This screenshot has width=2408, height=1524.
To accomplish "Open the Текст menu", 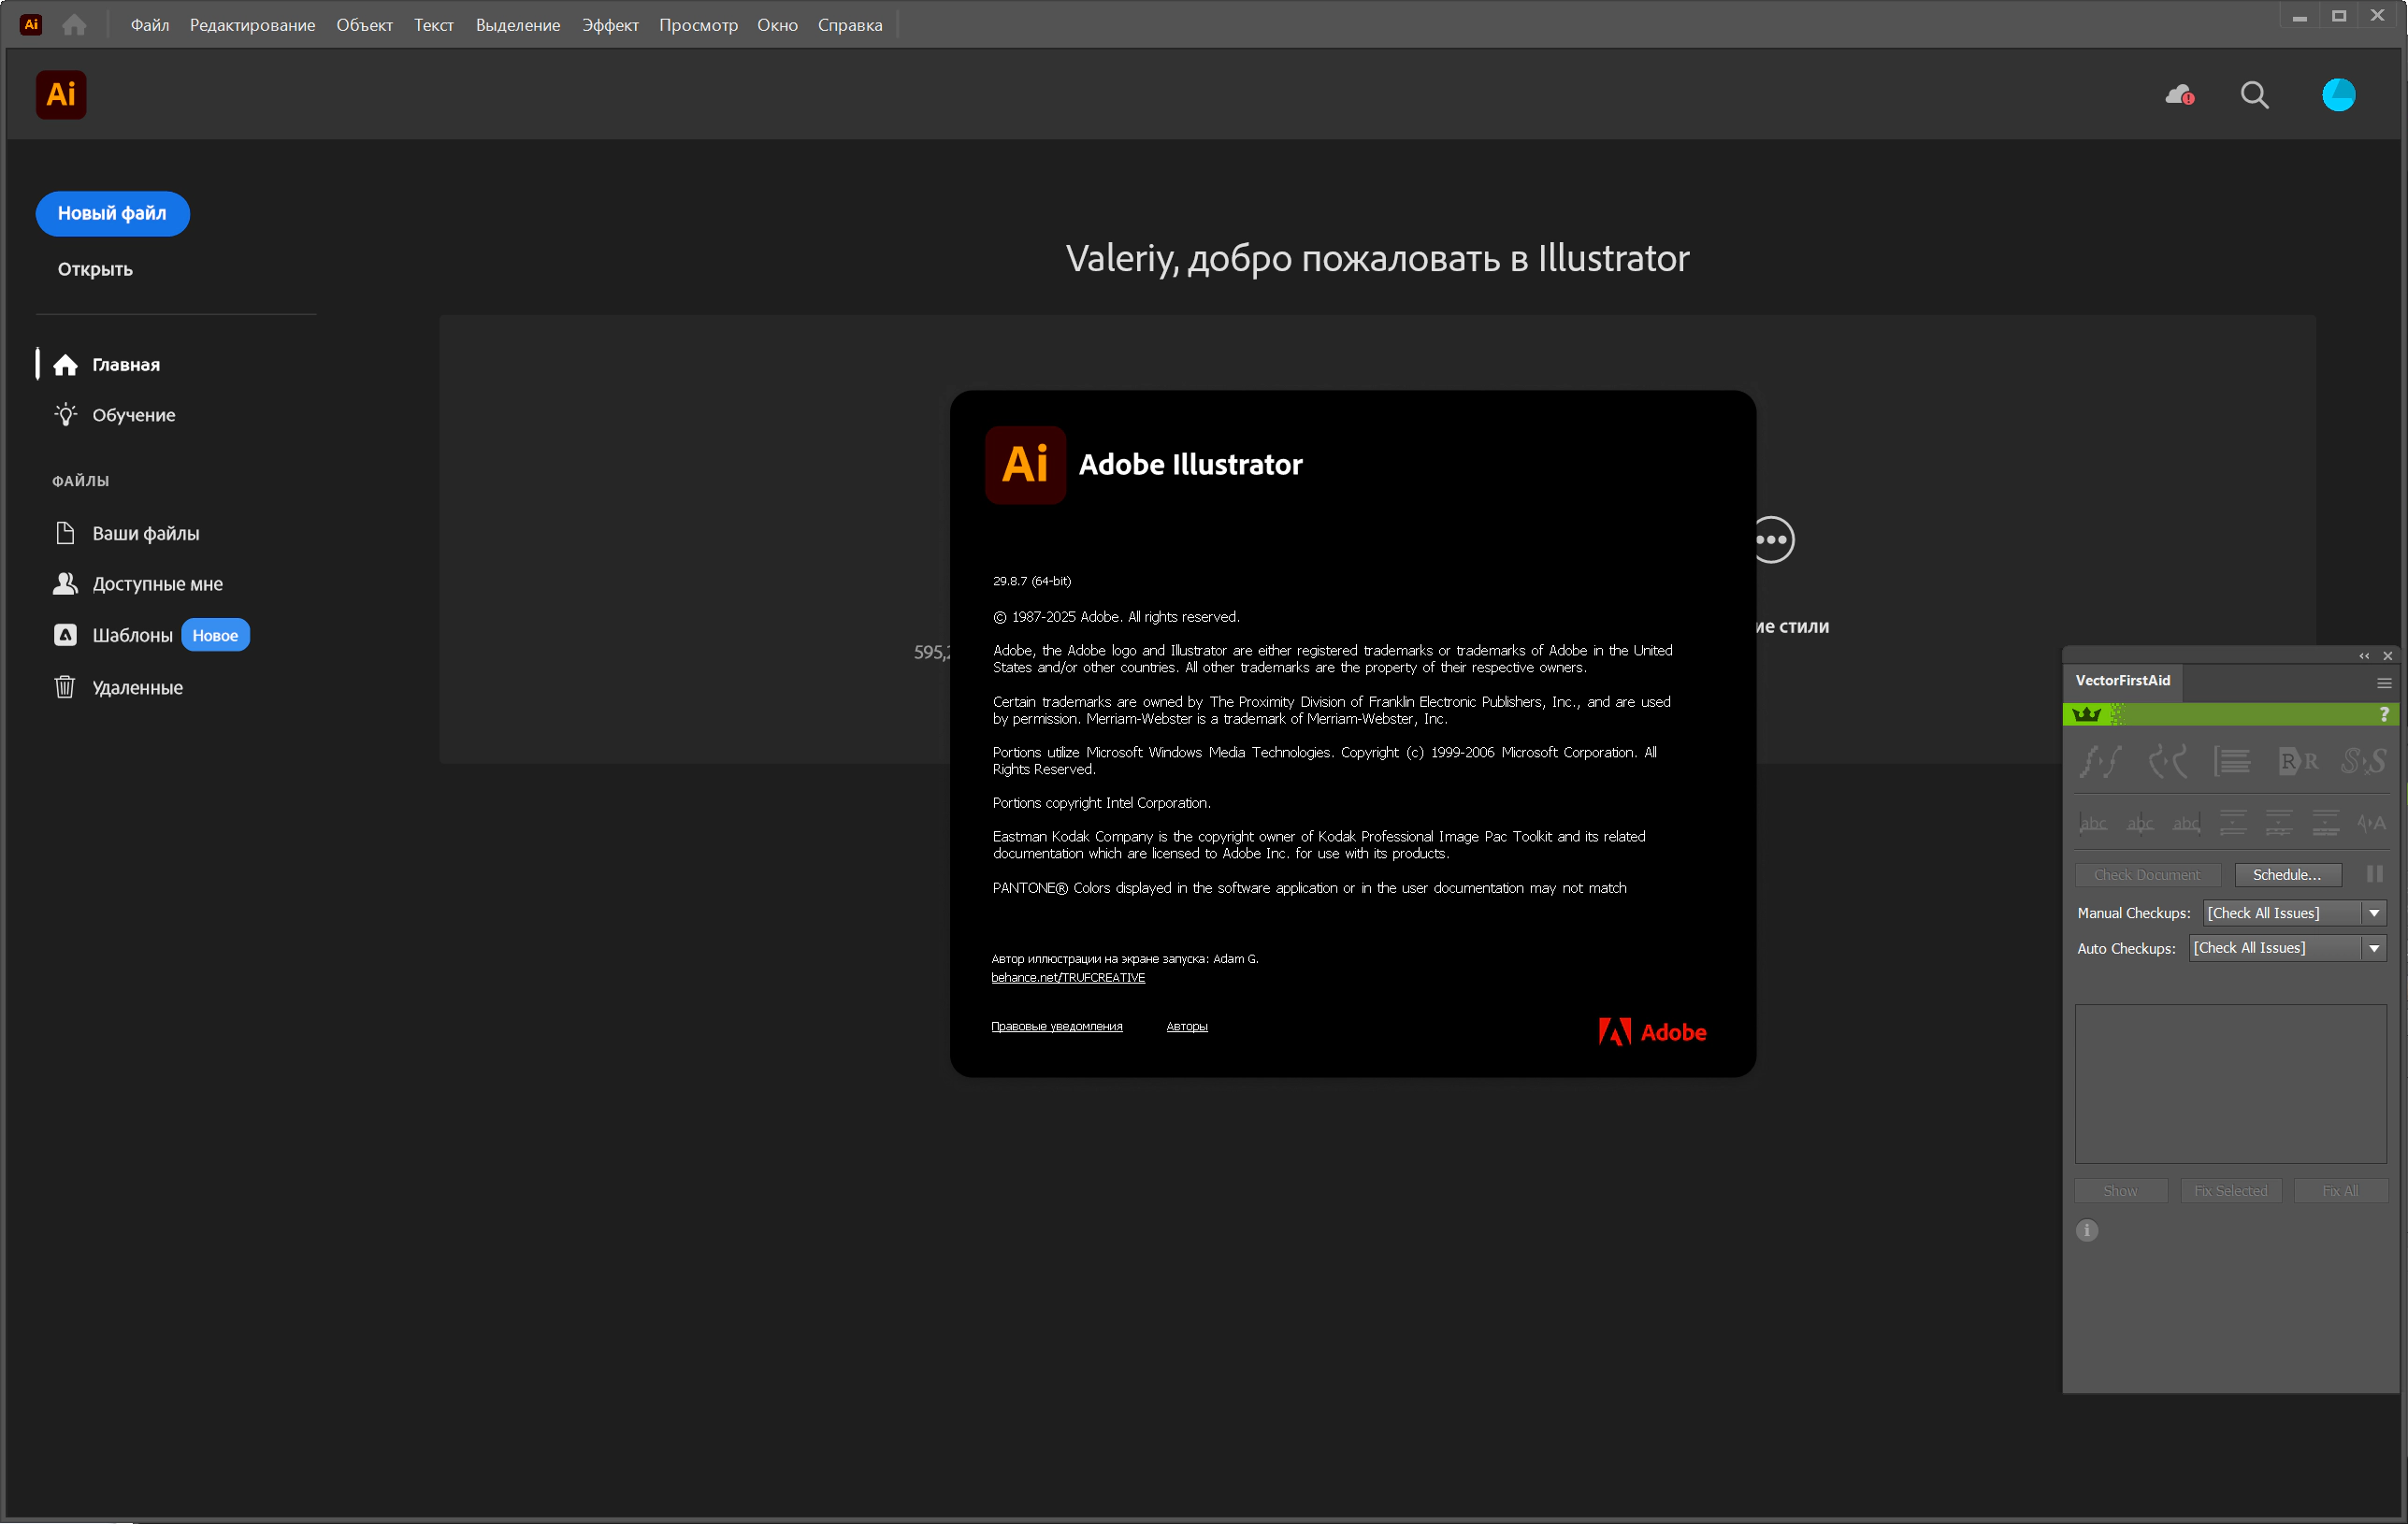I will click(x=433, y=25).
